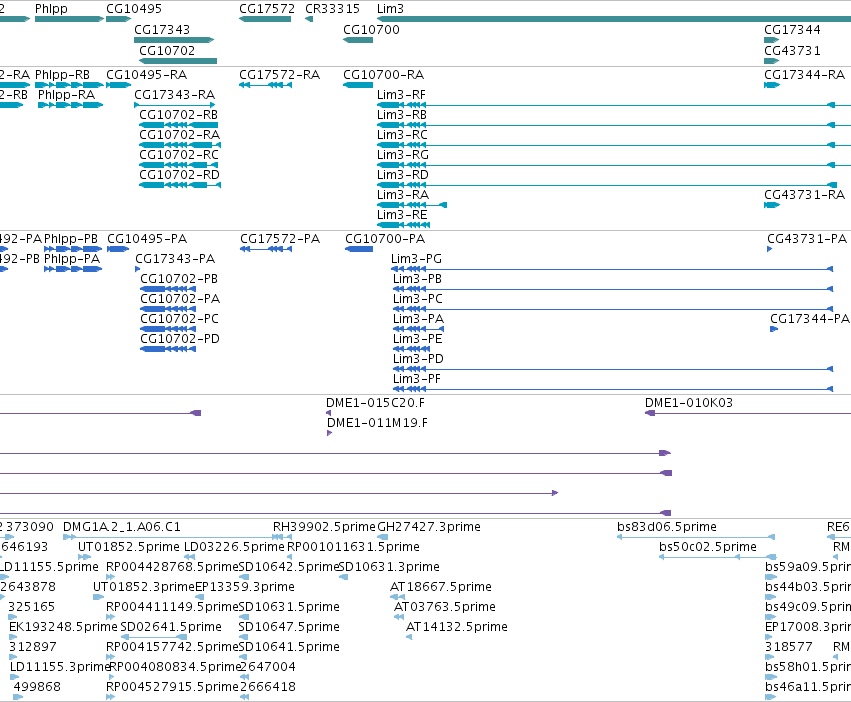Select the CR33315 gene label

(332, 9)
